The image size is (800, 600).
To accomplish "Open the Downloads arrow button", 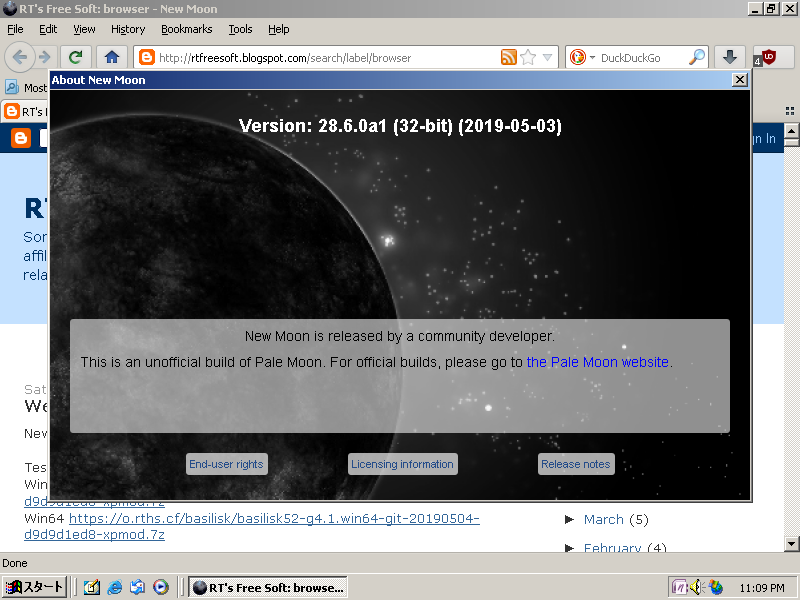I will coord(730,57).
